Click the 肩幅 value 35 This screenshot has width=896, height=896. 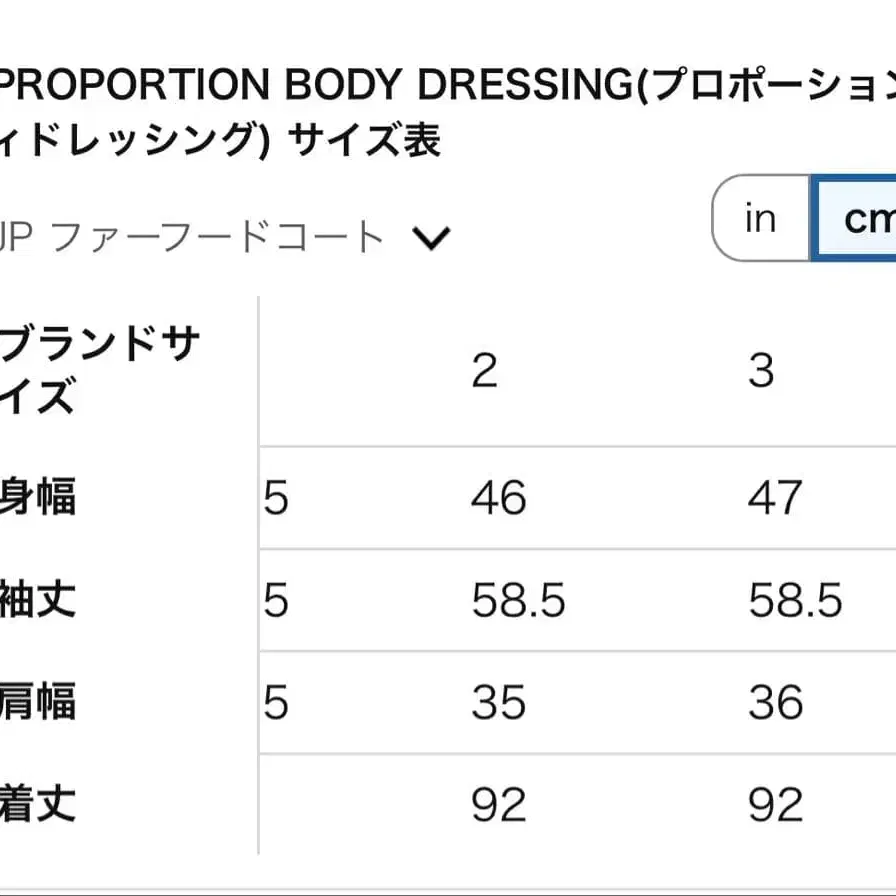click(x=498, y=702)
